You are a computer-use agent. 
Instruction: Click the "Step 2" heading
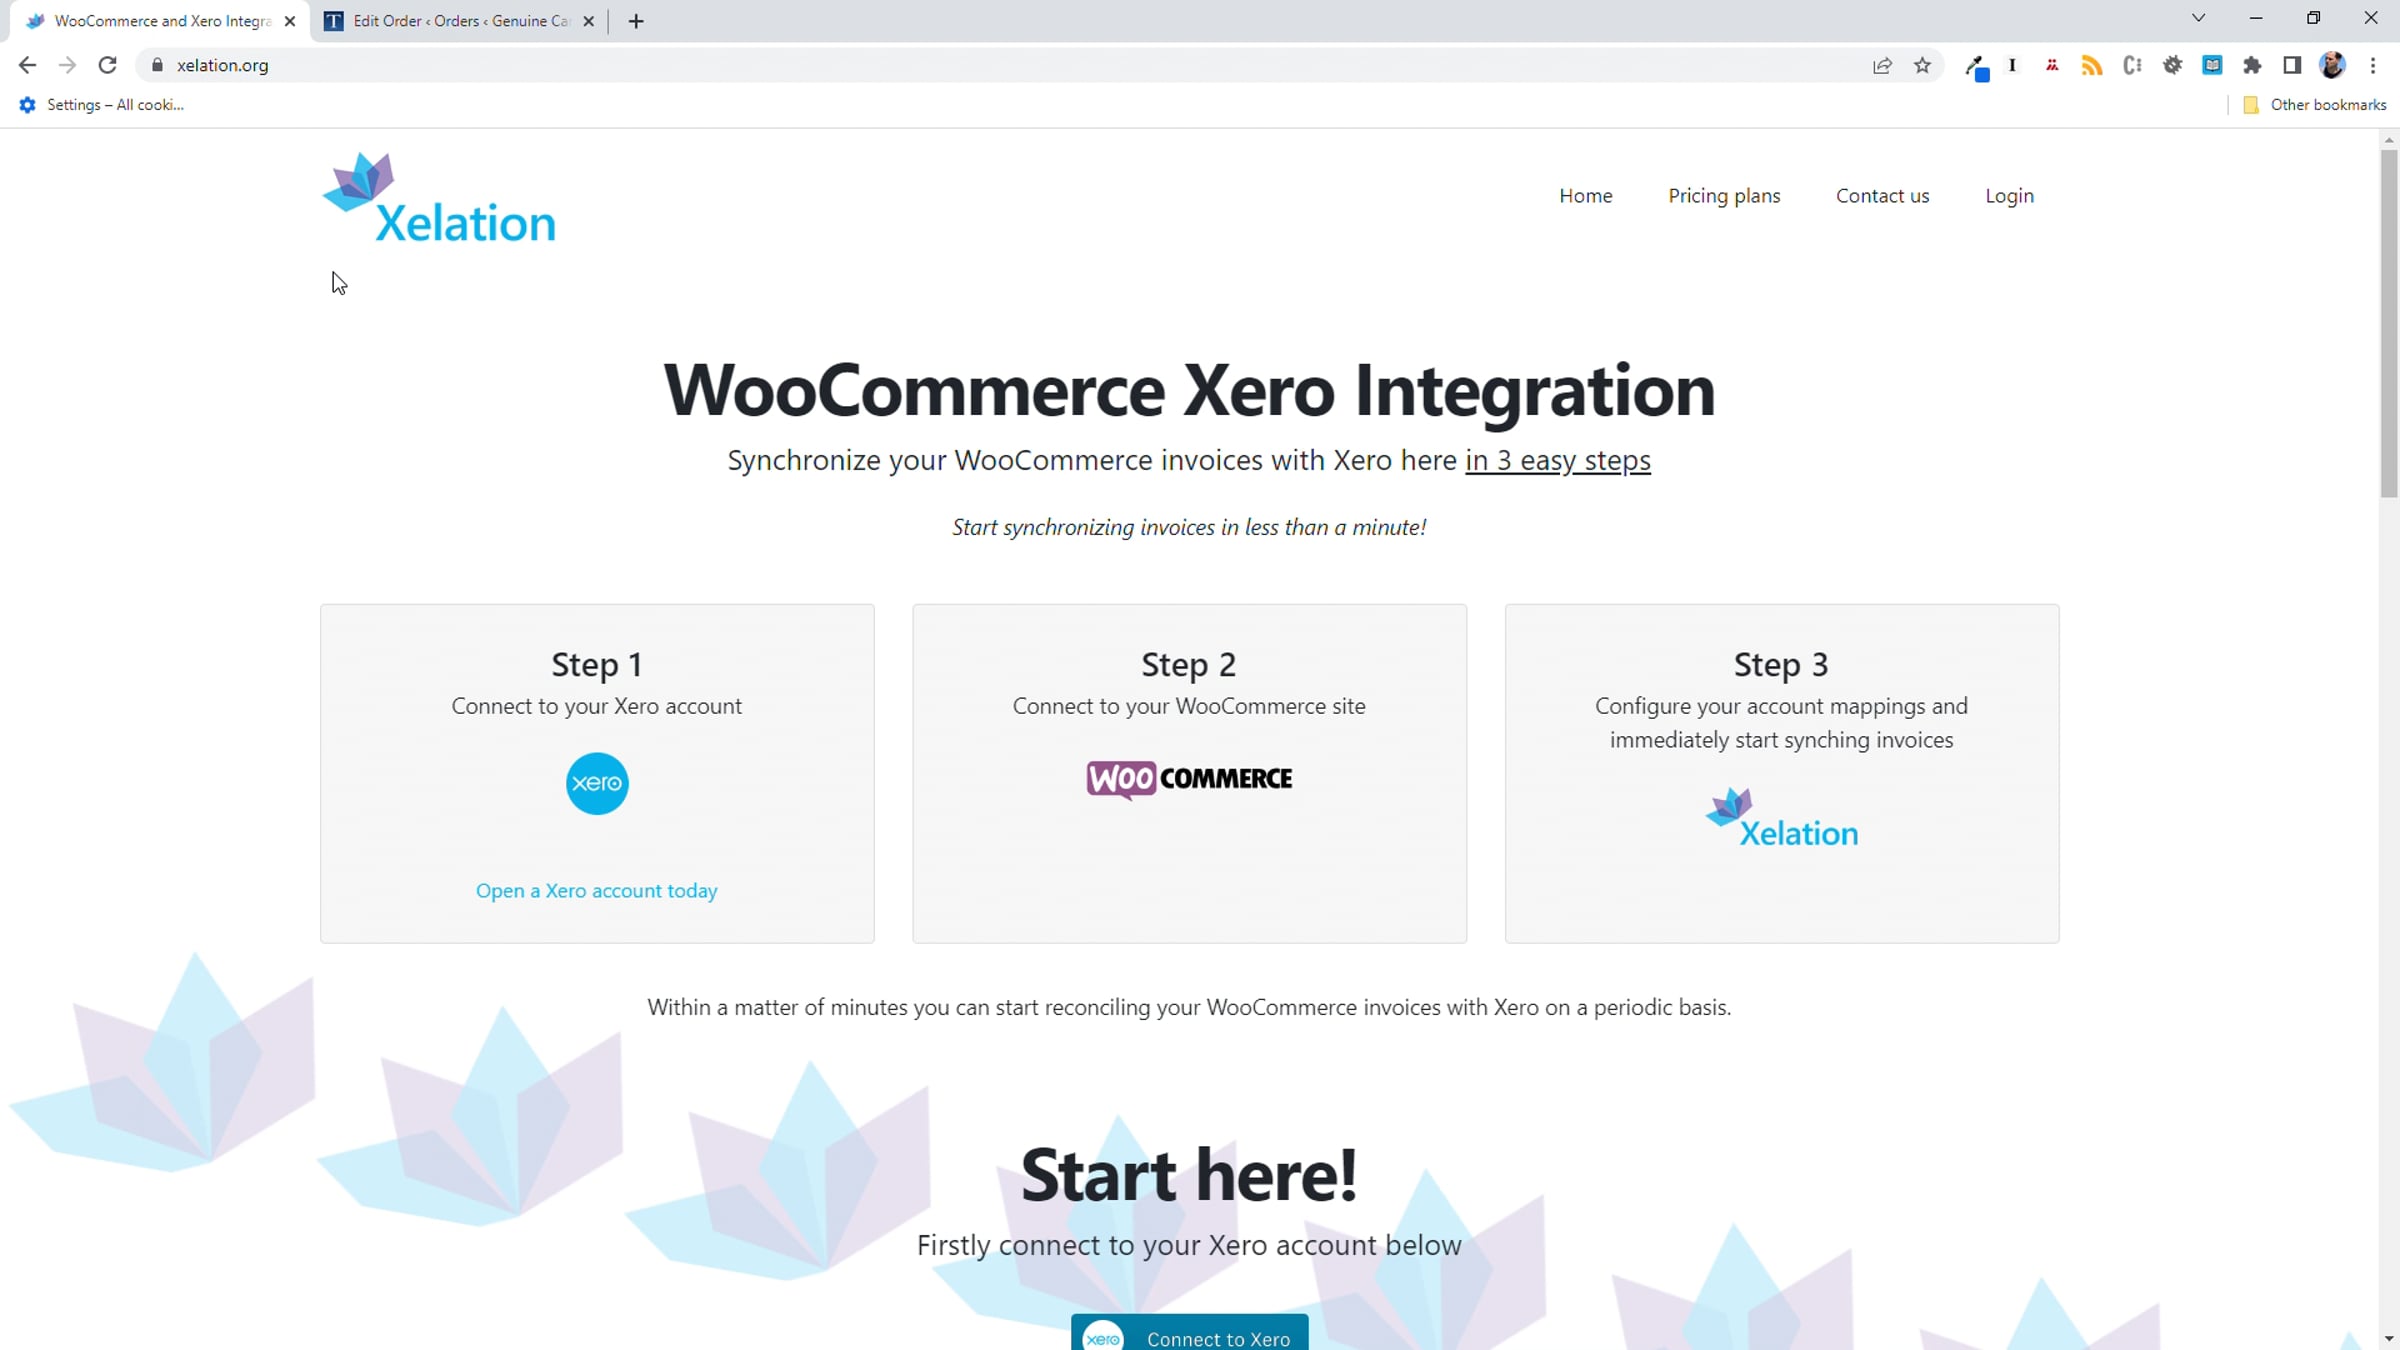1189,664
